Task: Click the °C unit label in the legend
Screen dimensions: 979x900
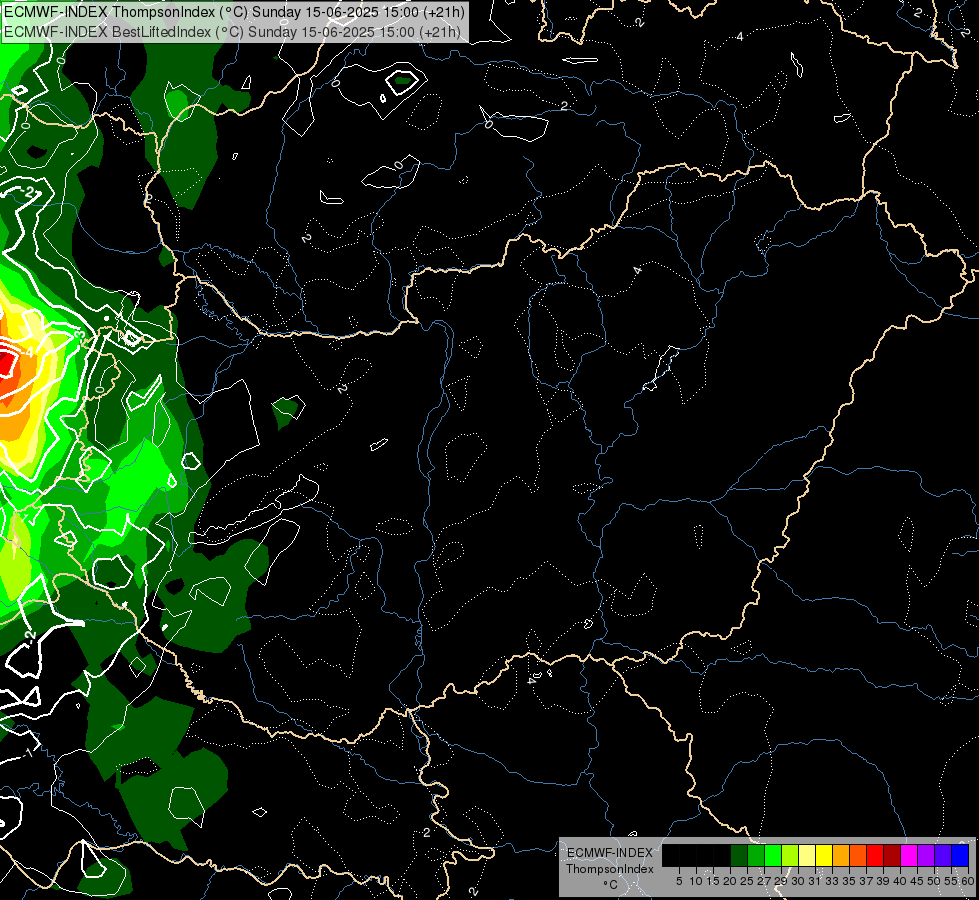Action: click(x=611, y=885)
